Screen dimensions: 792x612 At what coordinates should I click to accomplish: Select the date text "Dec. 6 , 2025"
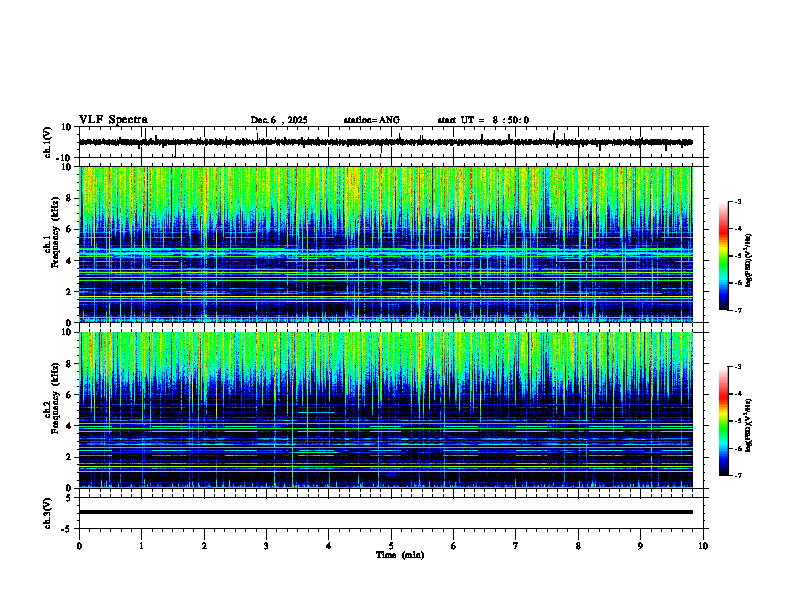point(279,120)
